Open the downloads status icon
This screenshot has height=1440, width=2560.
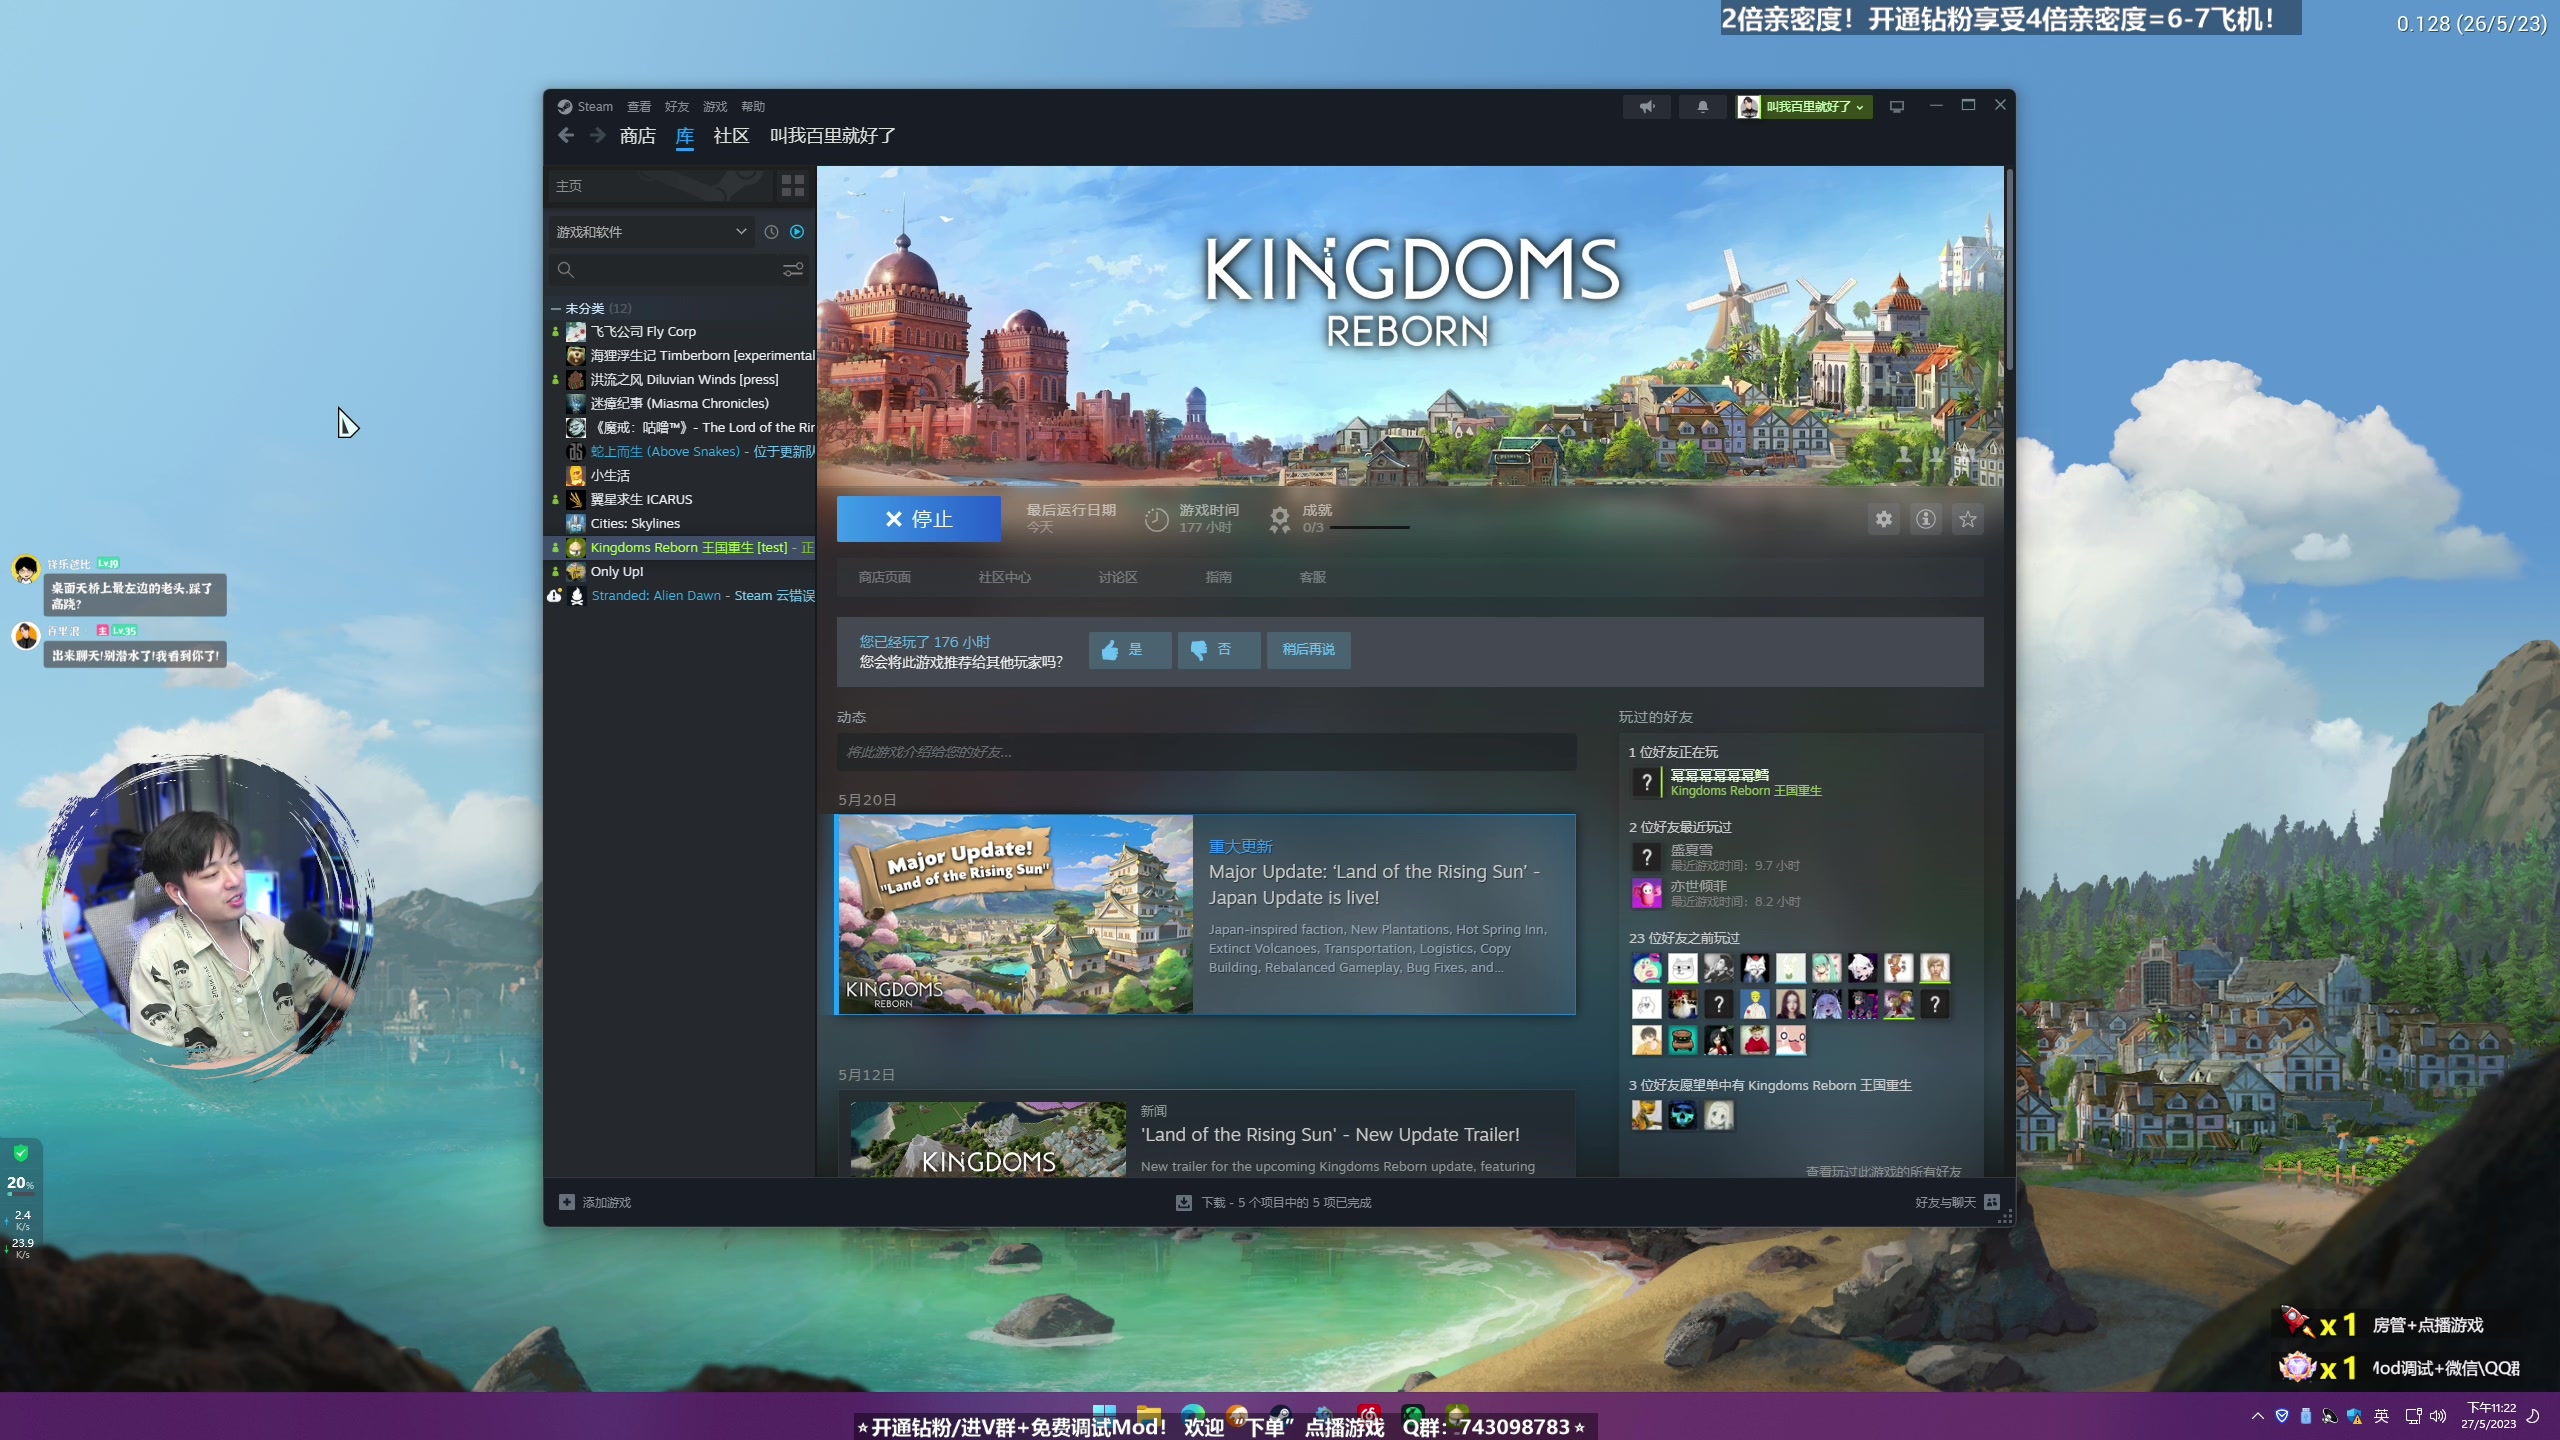1184,1202
